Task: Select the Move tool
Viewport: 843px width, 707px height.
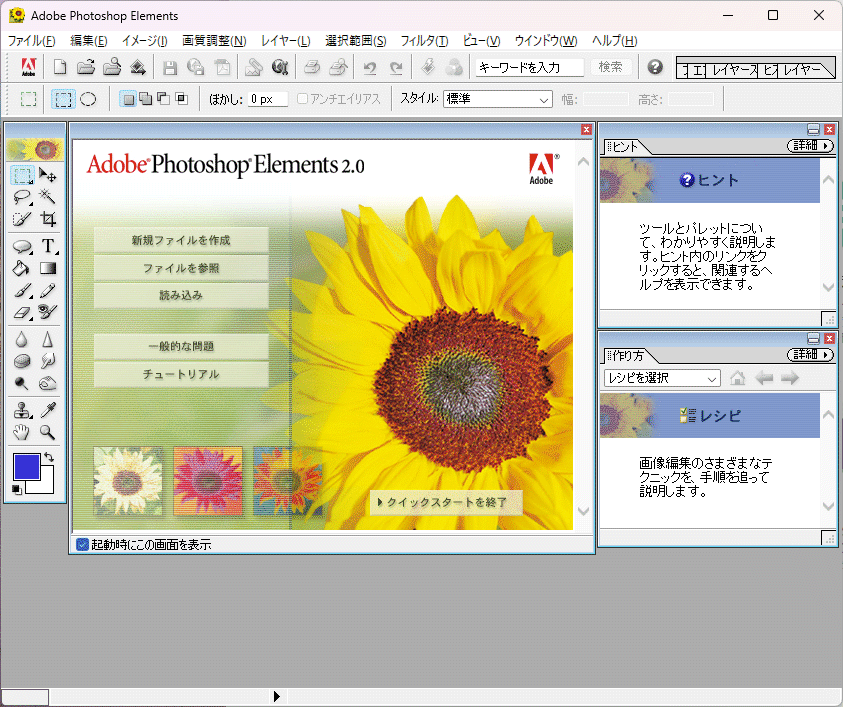Action: pos(47,175)
